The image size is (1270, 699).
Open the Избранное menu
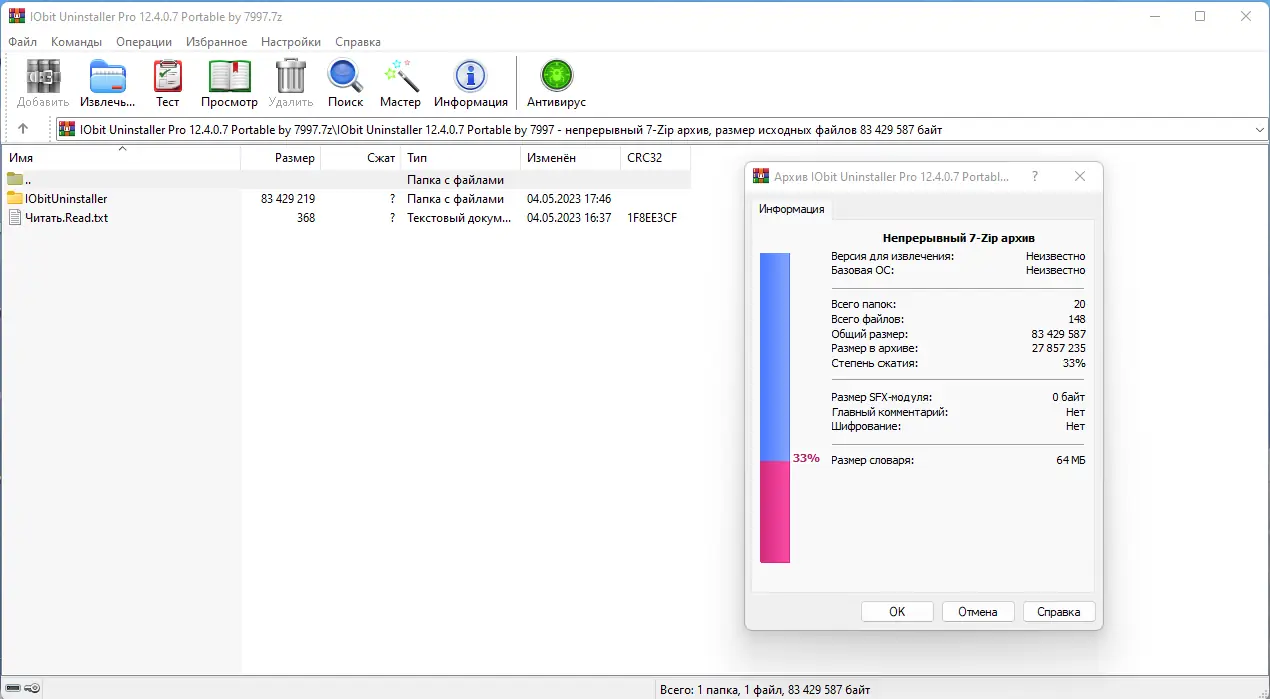[x=217, y=42]
